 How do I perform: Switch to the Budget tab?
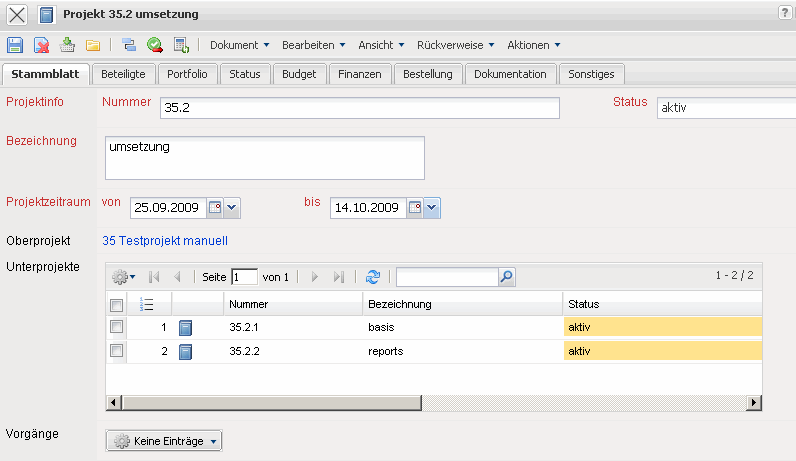(x=299, y=74)
